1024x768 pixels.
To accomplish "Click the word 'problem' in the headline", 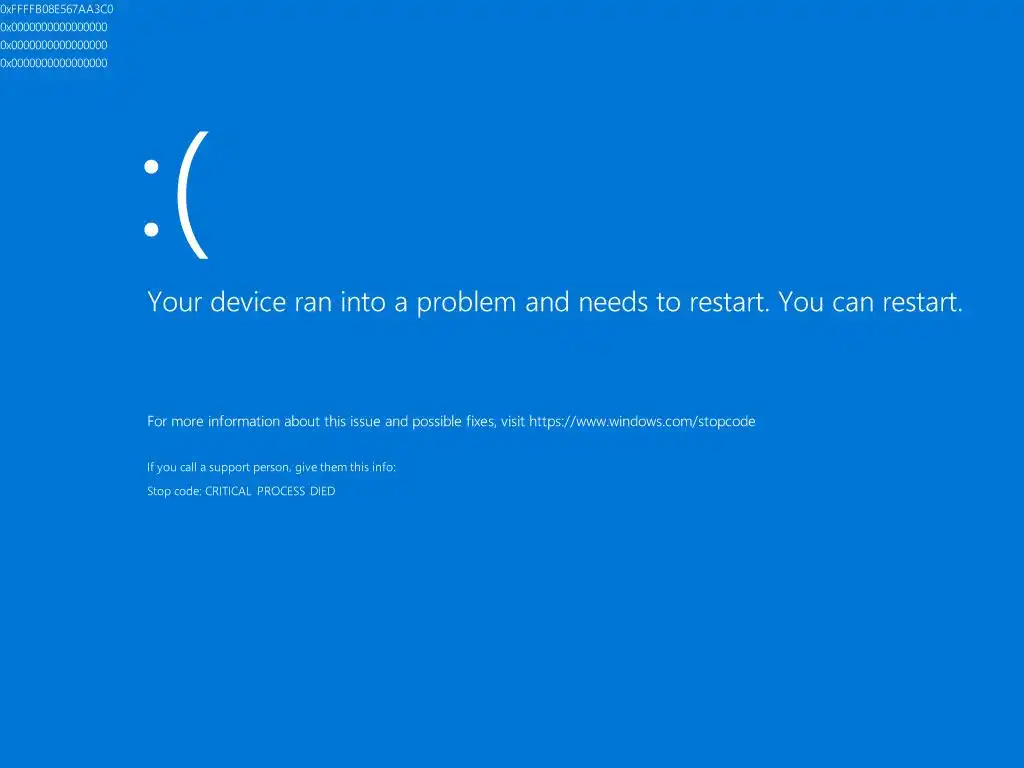I will pyautogui.click(x=466, y=303).
